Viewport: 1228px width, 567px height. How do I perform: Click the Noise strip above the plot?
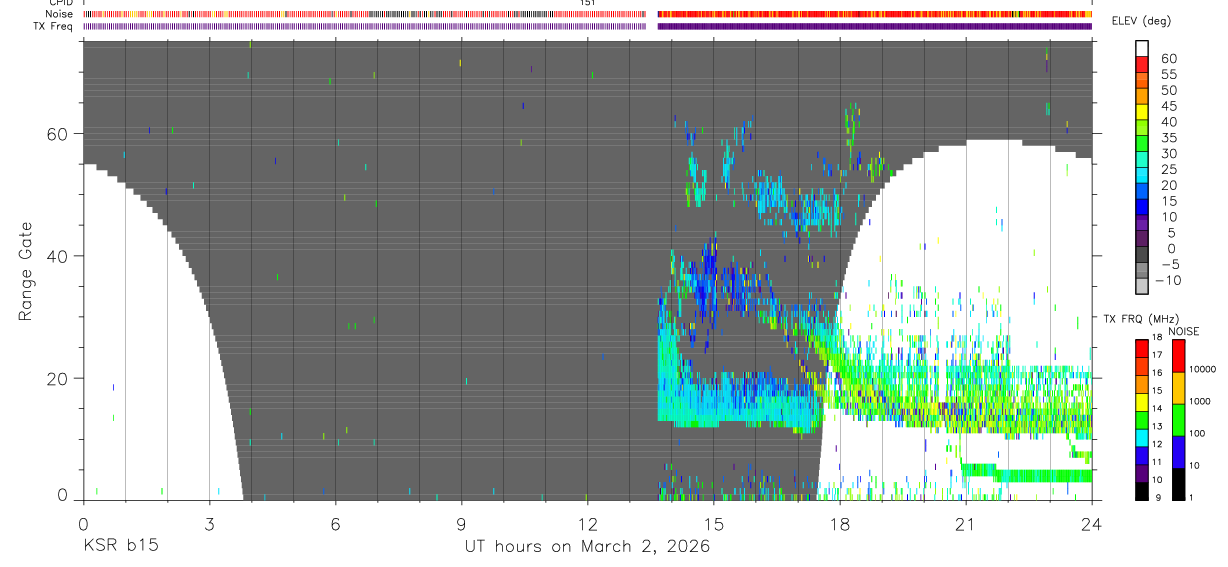tap(588, 15)
